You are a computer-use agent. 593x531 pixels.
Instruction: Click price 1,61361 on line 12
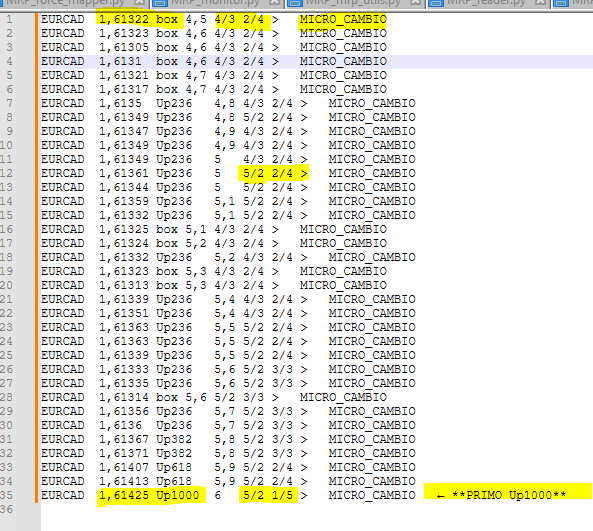(x=124, y=173)
